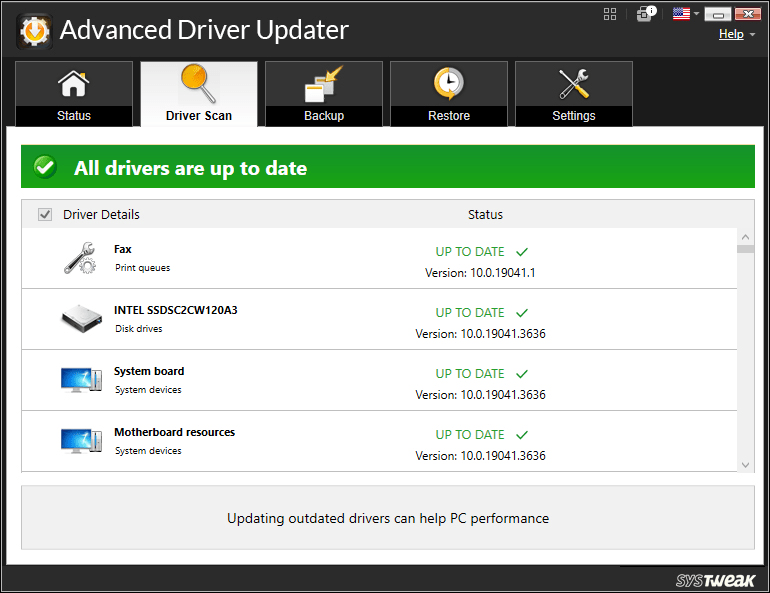
Task: Open the Settings tab
Action: click(x=574, y=94)
